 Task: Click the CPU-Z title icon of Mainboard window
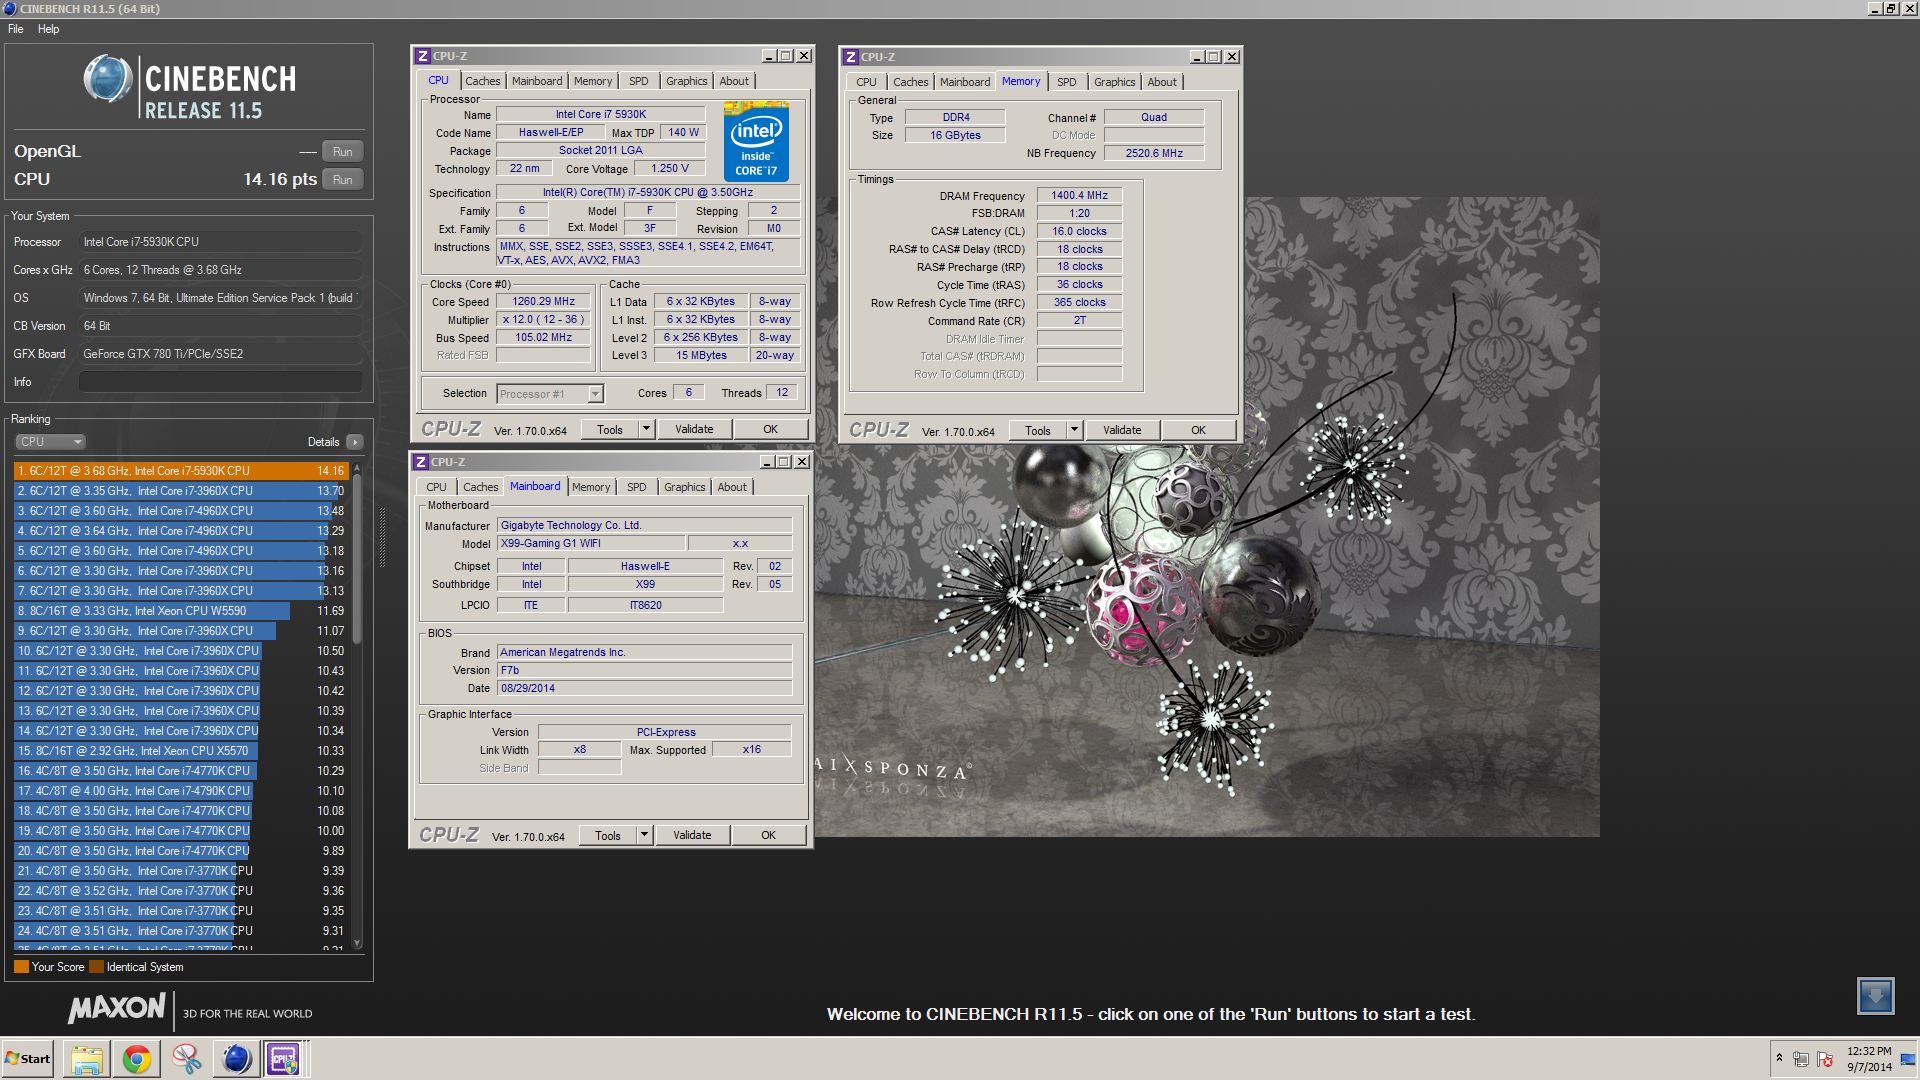421,462
